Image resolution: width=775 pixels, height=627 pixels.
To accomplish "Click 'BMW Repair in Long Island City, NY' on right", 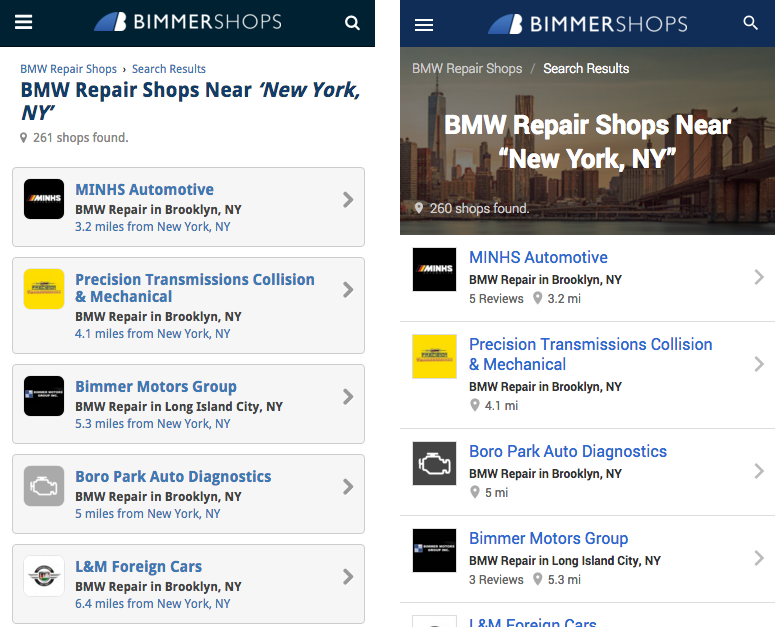I will pos(565,561).
